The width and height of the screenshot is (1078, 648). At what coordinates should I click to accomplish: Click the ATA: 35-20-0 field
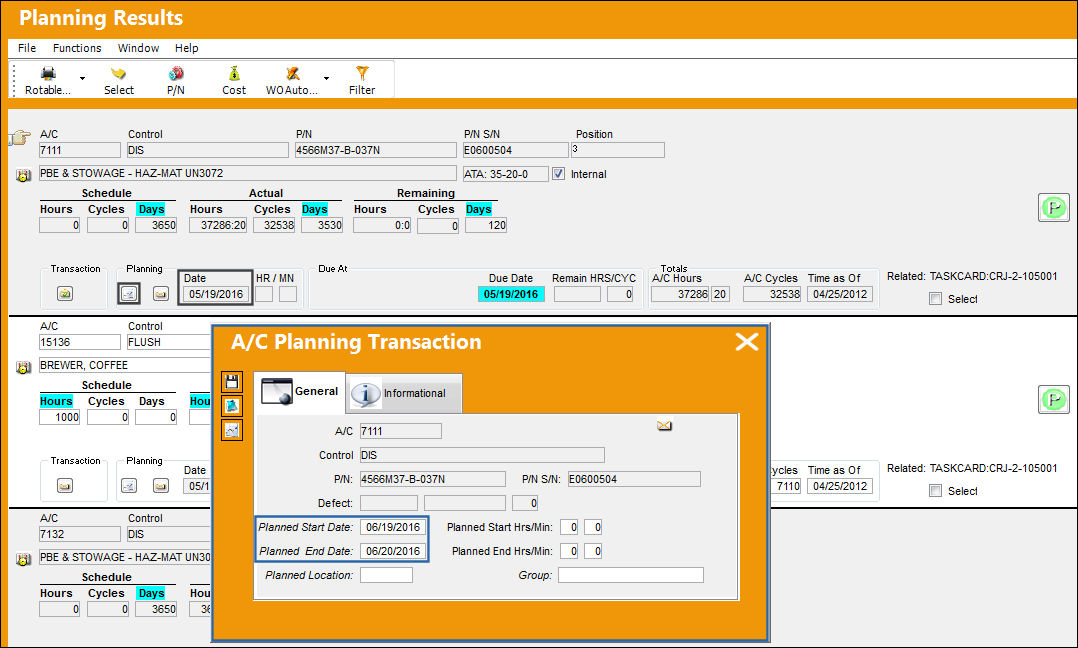click(505, 174)
